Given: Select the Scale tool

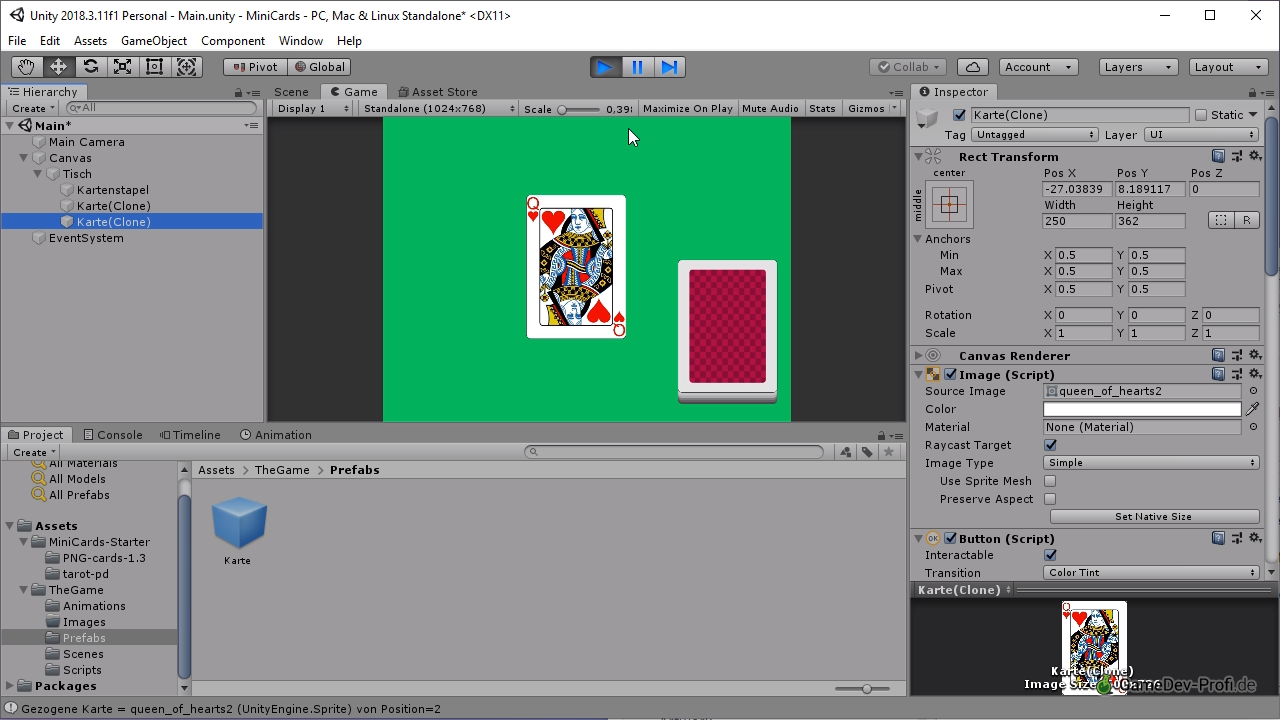Looking at the screenshot, I should point(122,67).
